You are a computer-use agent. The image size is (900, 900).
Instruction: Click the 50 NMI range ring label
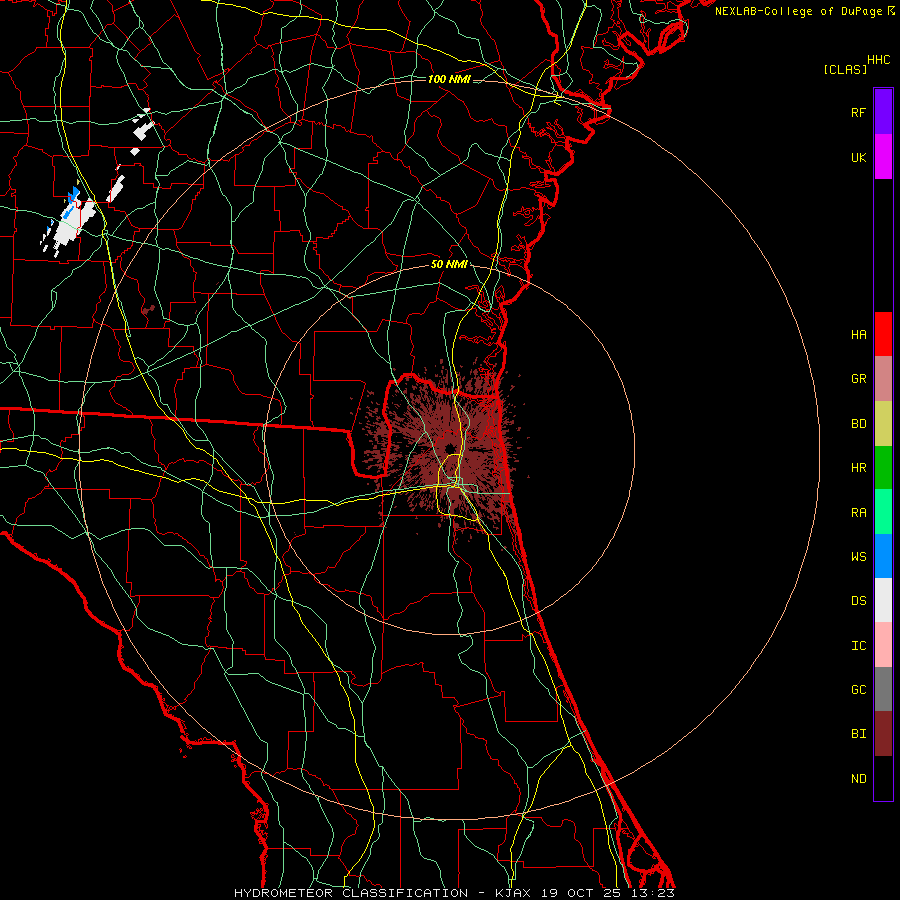[x=449, y=264]
